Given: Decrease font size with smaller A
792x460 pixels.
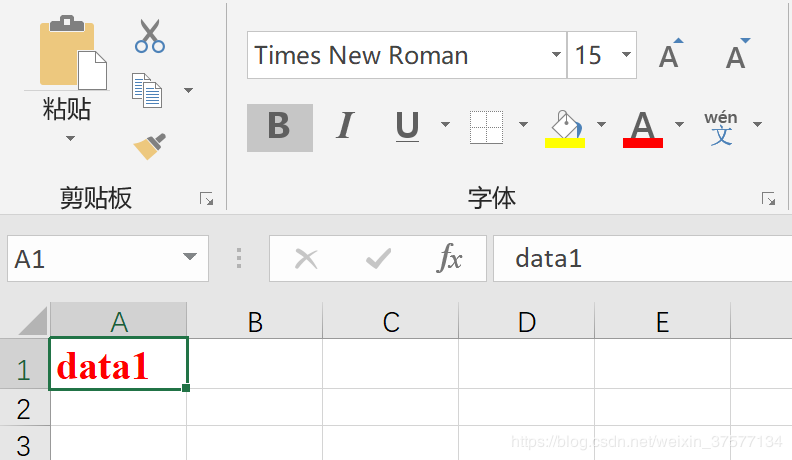Looking at the screenshot, I should [x=736, y=55].
